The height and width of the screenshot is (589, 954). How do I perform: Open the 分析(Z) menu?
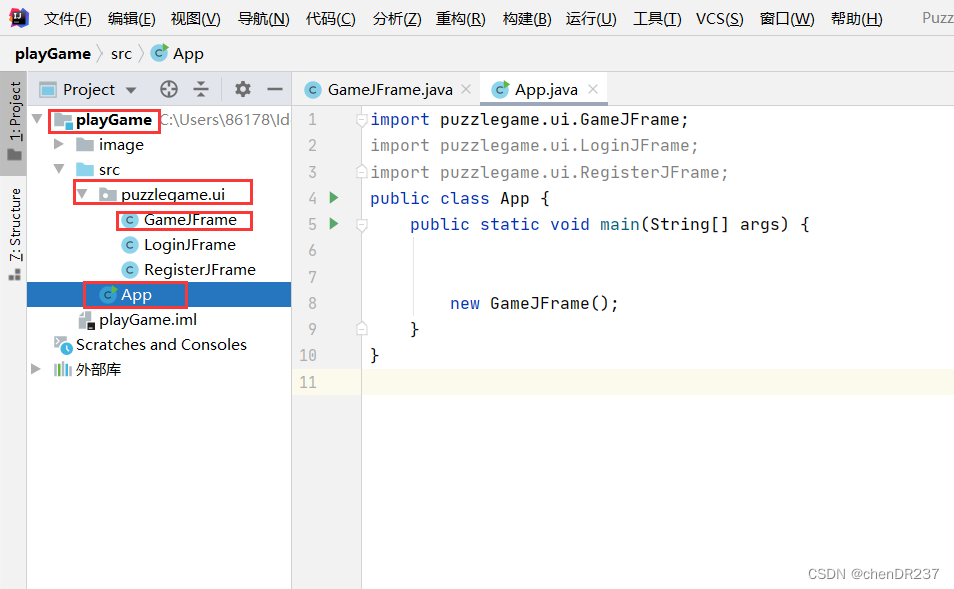[397, 19]
